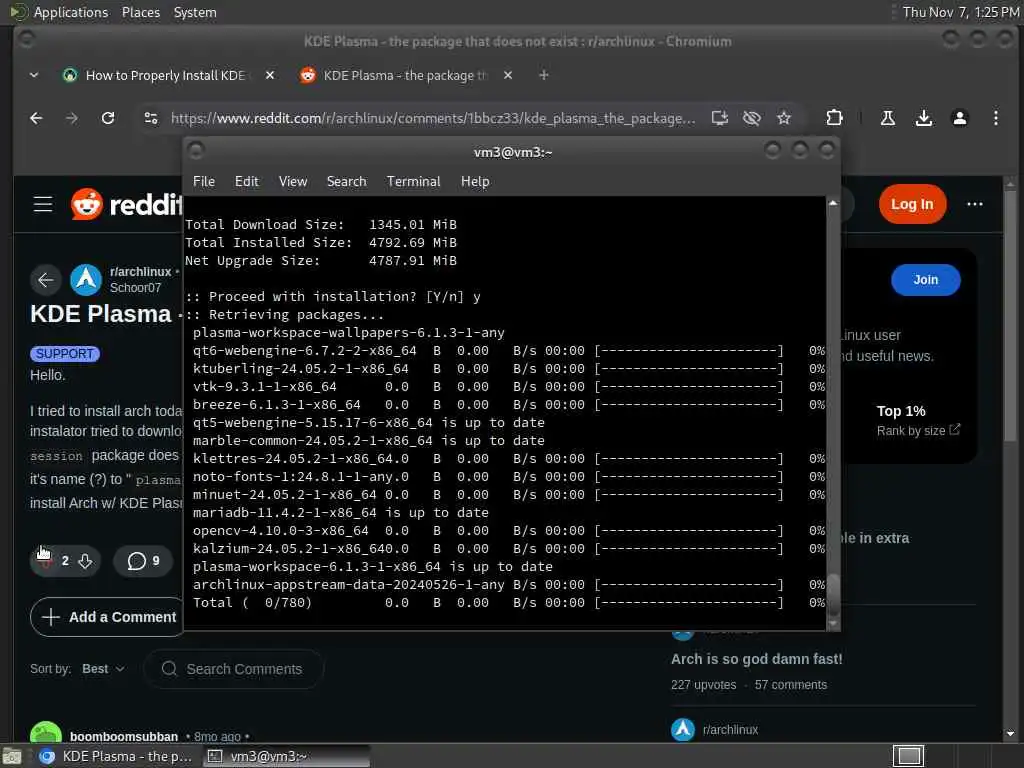1024x768 pixels.
Task: Open terminal Edit menu
Action: click(247, 182)
